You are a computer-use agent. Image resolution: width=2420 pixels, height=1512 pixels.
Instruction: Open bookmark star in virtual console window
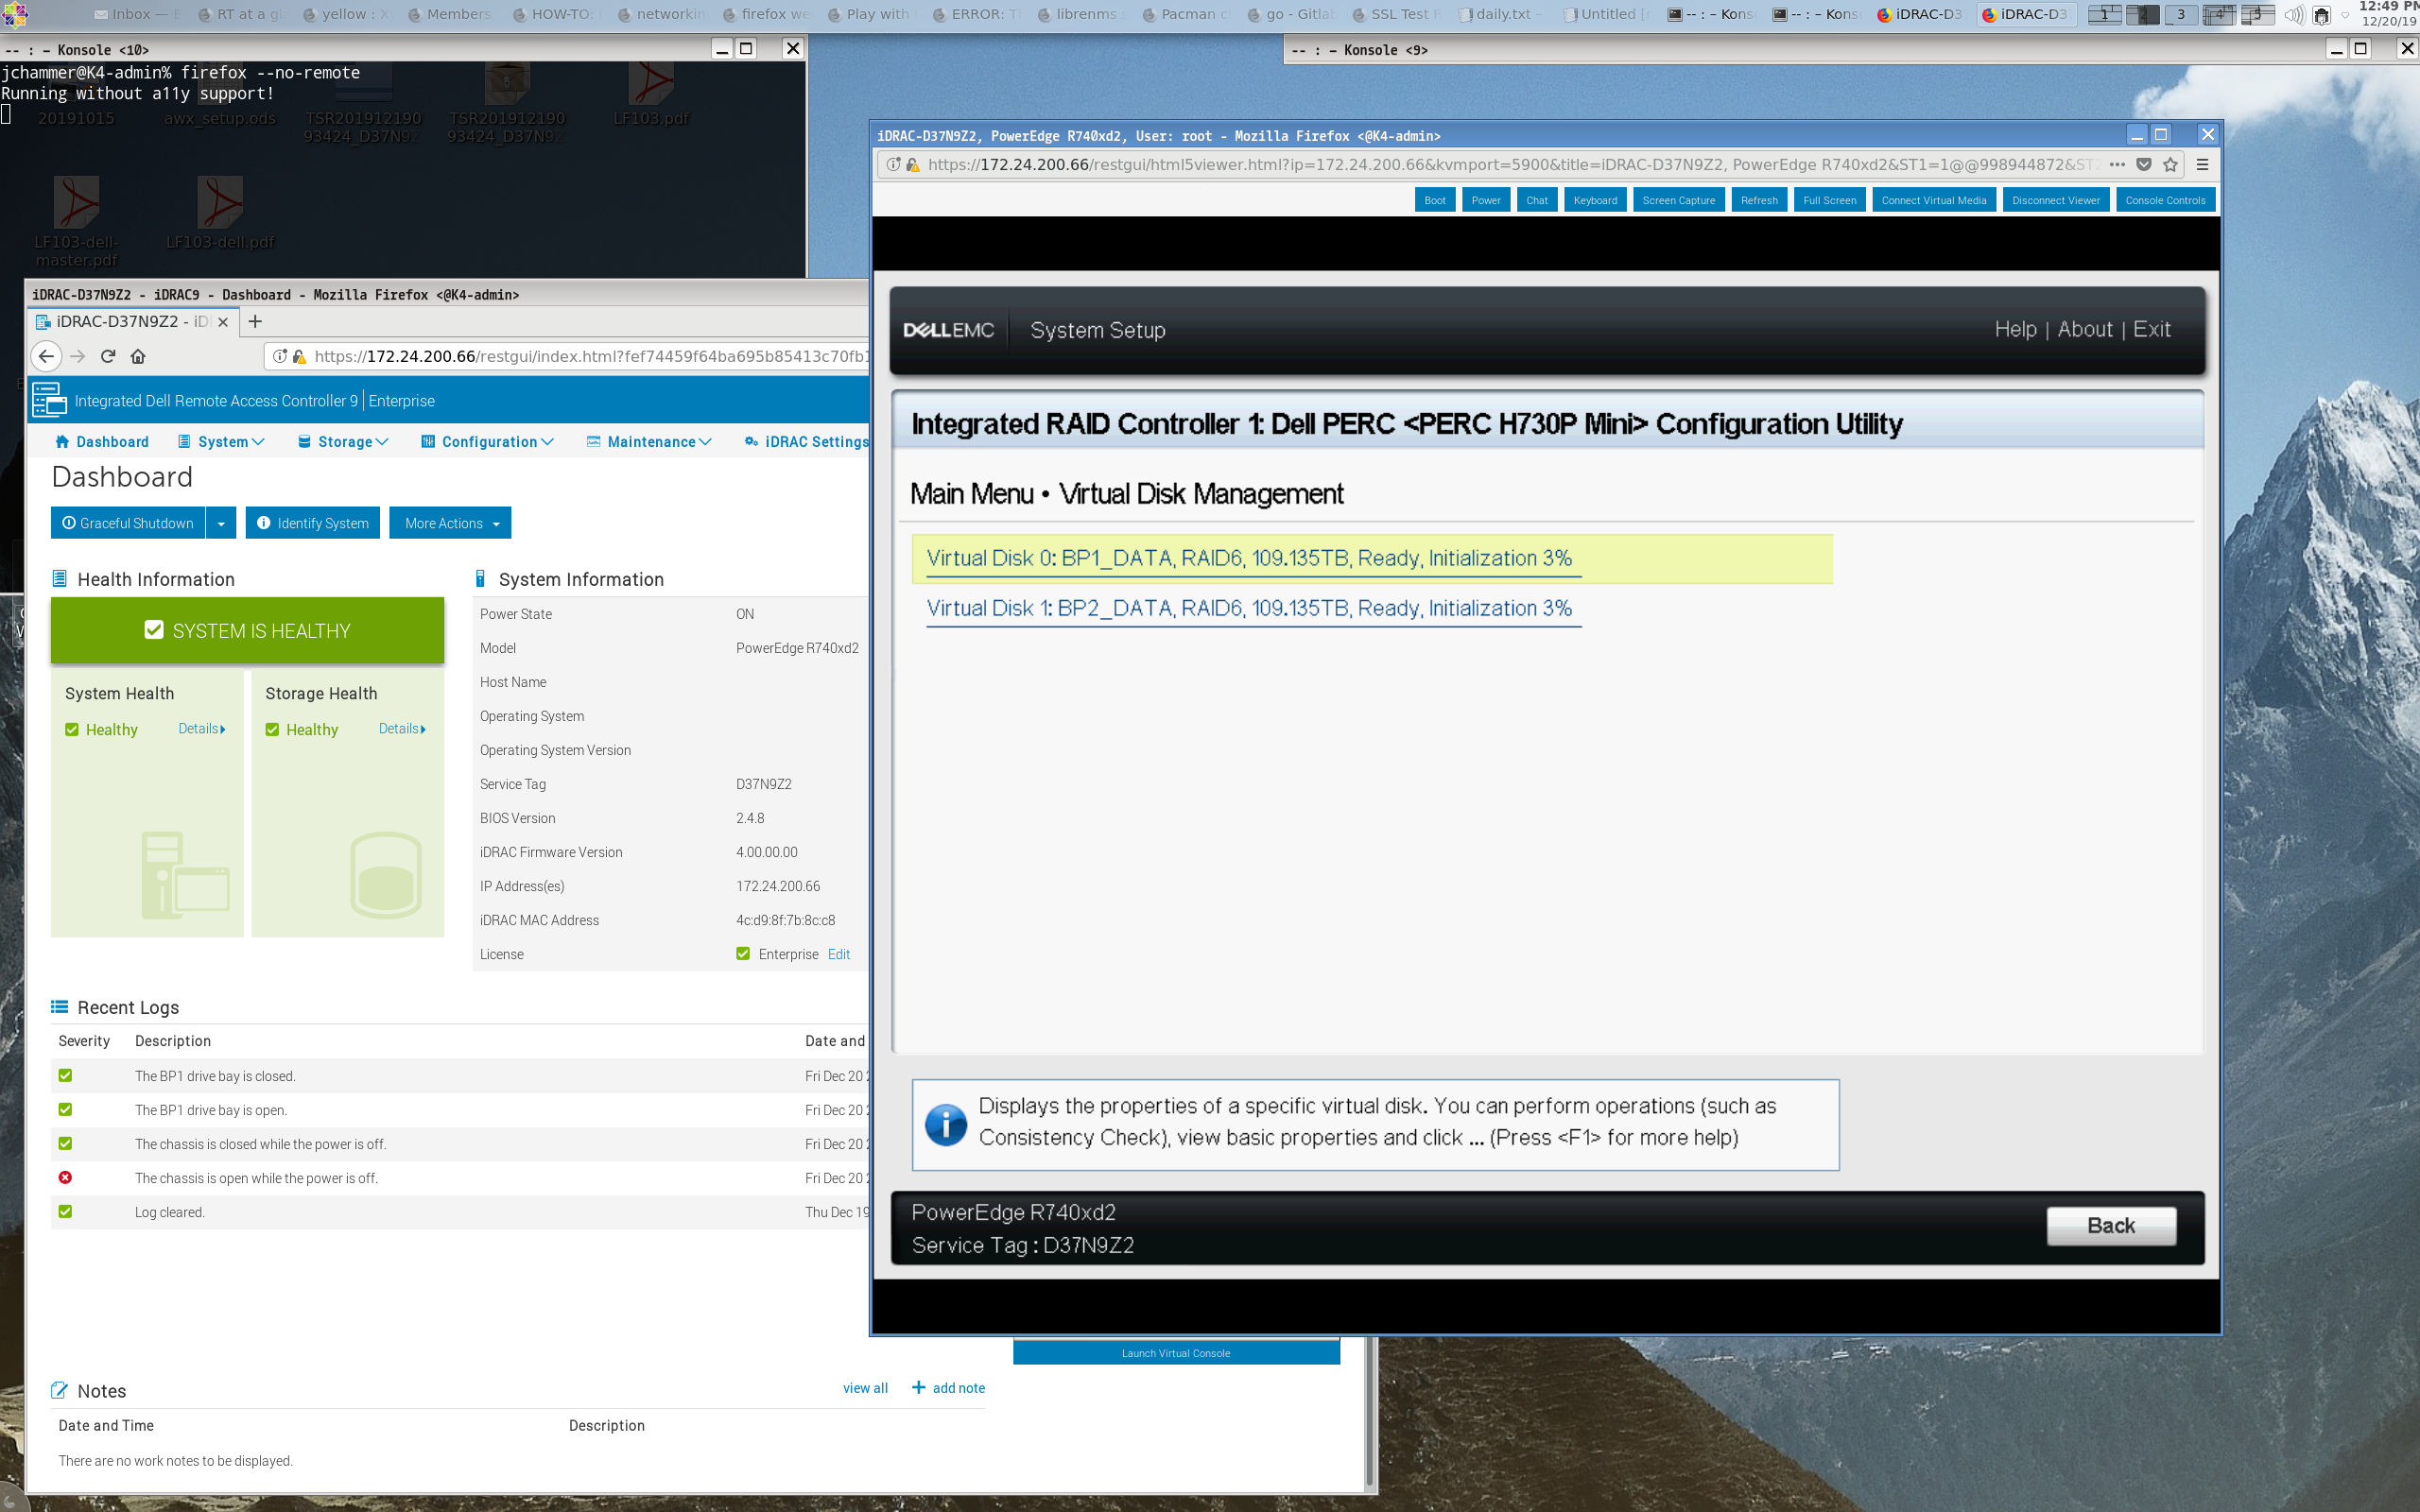pyautogui.click(x=2170, y=164)
